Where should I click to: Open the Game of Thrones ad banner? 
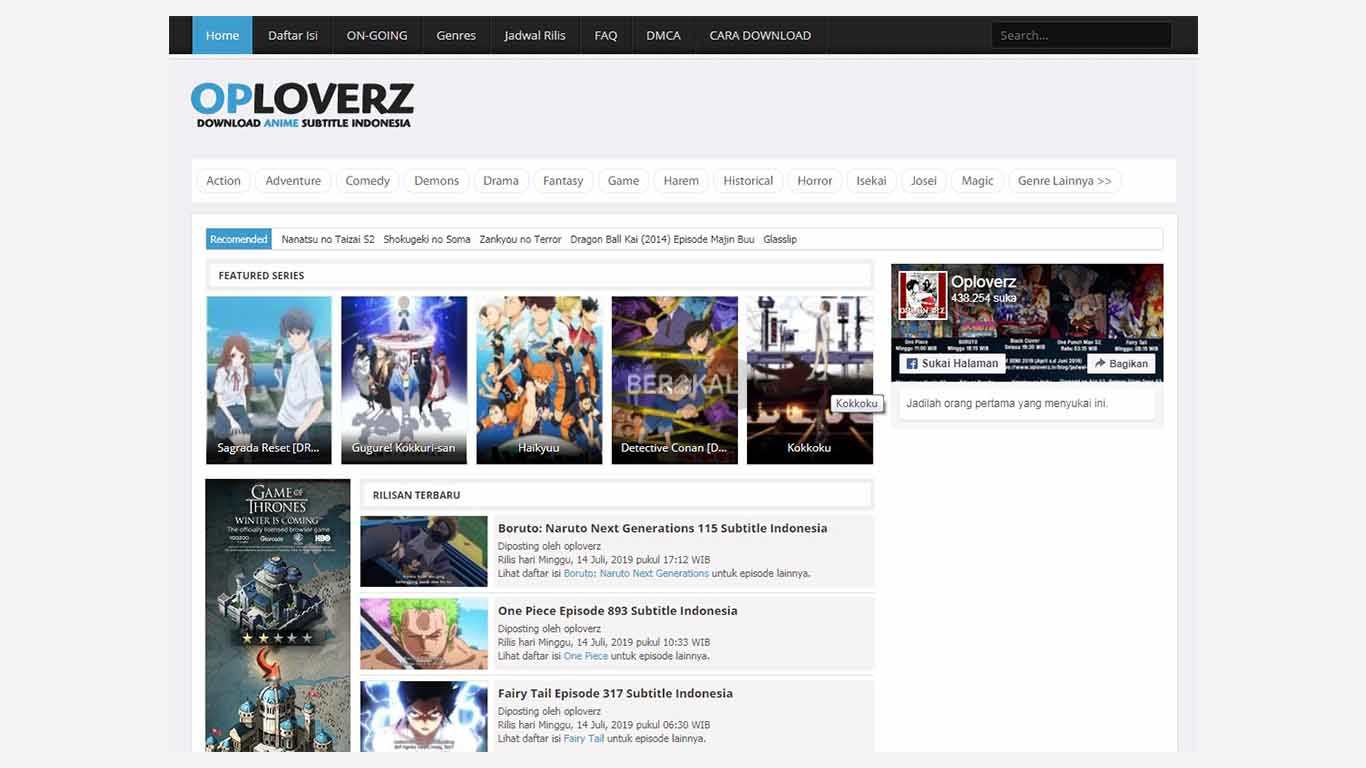click(x=278, y=615)
